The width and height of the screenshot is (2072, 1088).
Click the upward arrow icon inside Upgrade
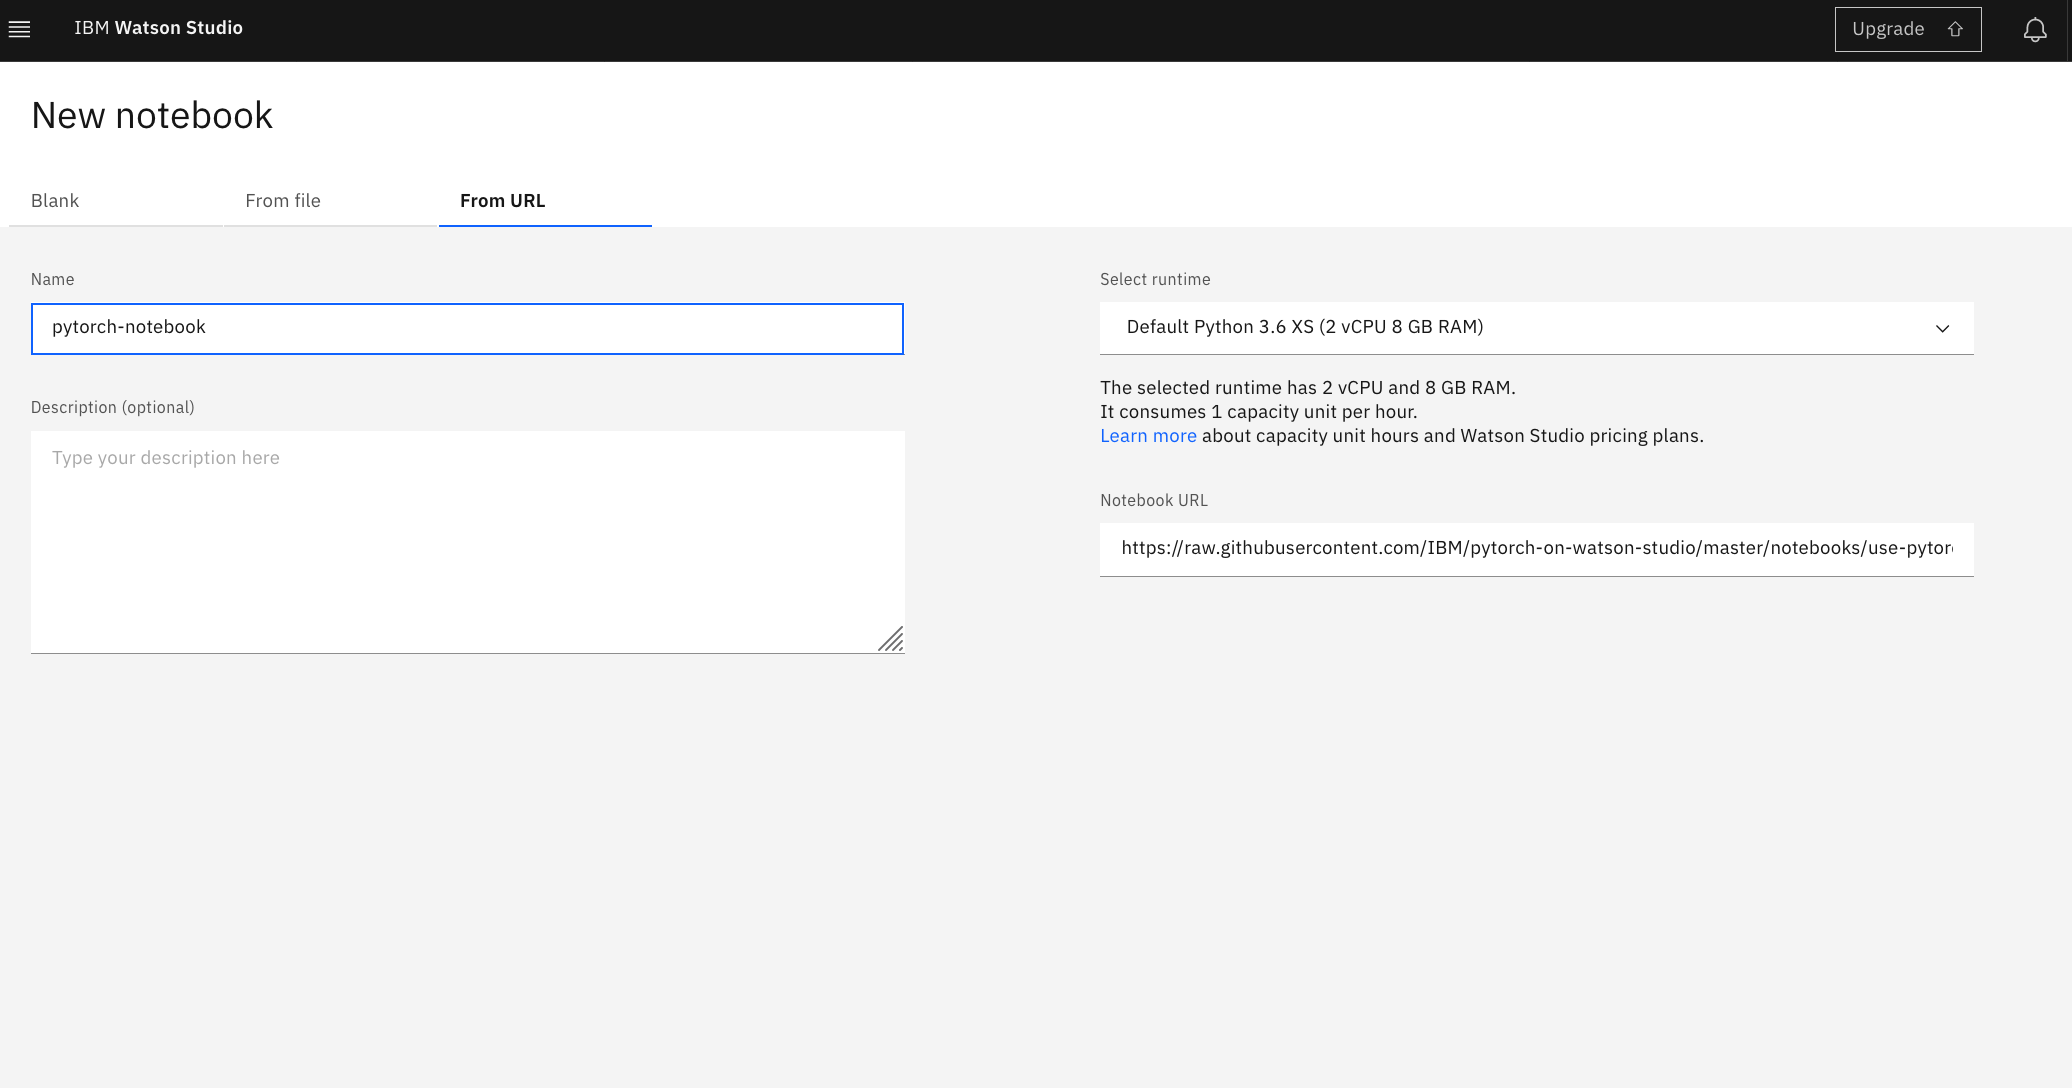(1955, 30)
